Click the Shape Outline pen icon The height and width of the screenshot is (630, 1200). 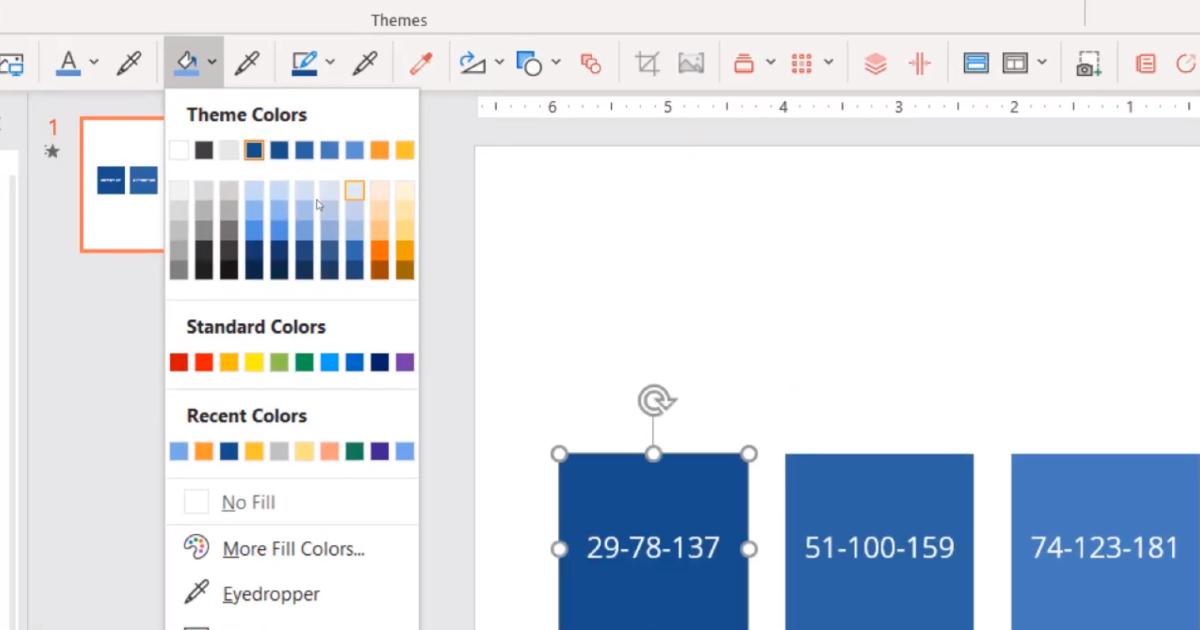pyautogui.click(x=305, y=62)
